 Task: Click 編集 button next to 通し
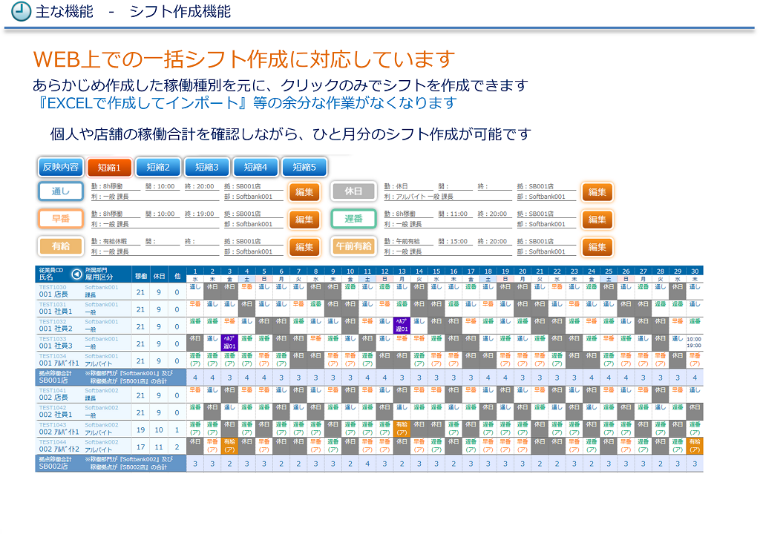[x=304, y=191]
